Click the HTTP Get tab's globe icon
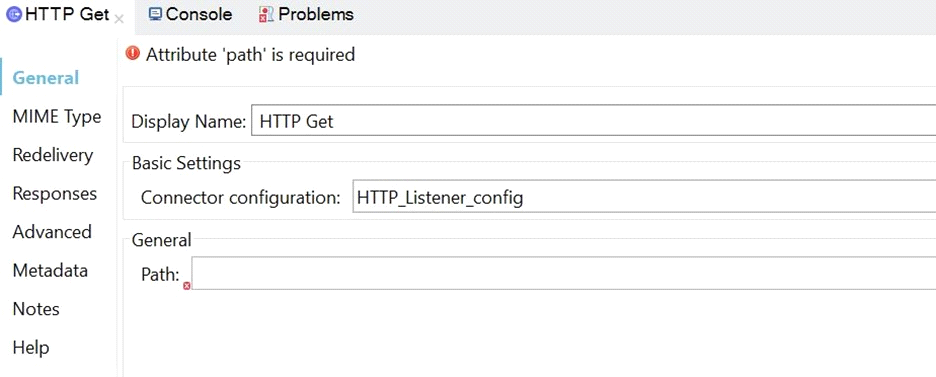Viewport: 936px width, 377px height. coord(14,14)
